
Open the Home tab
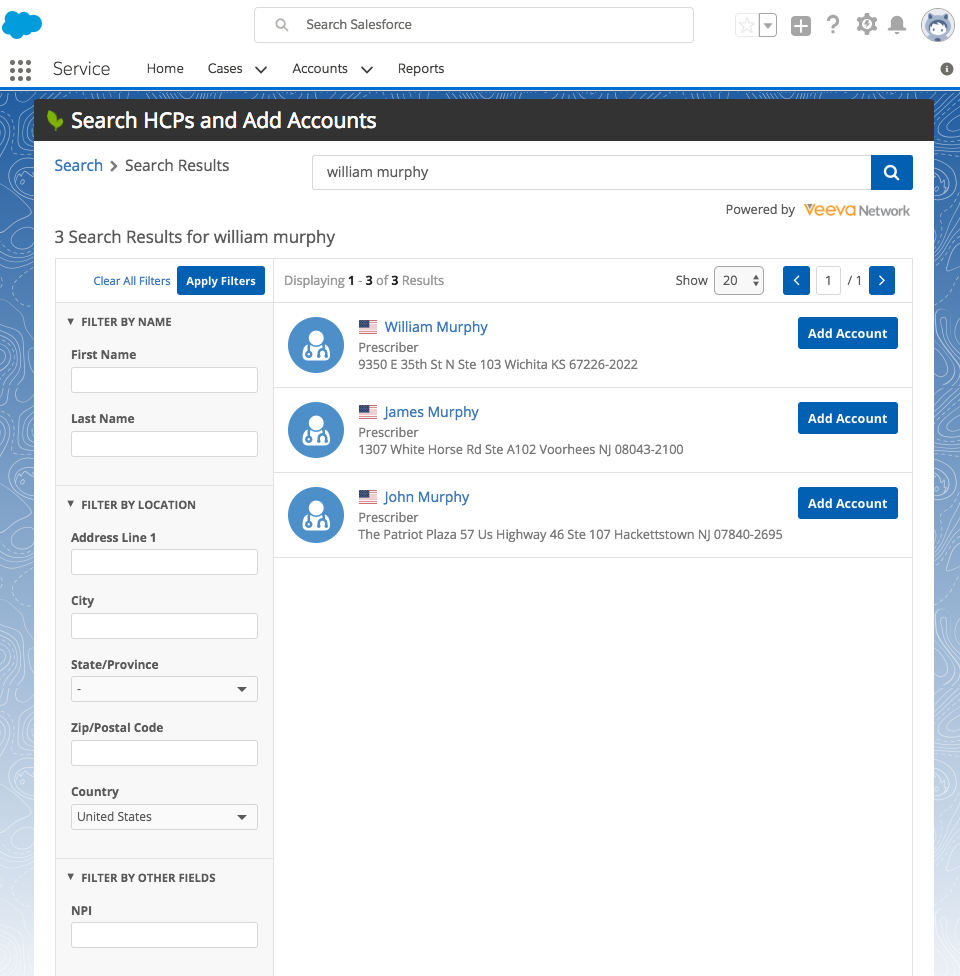(x=165, y=69)
